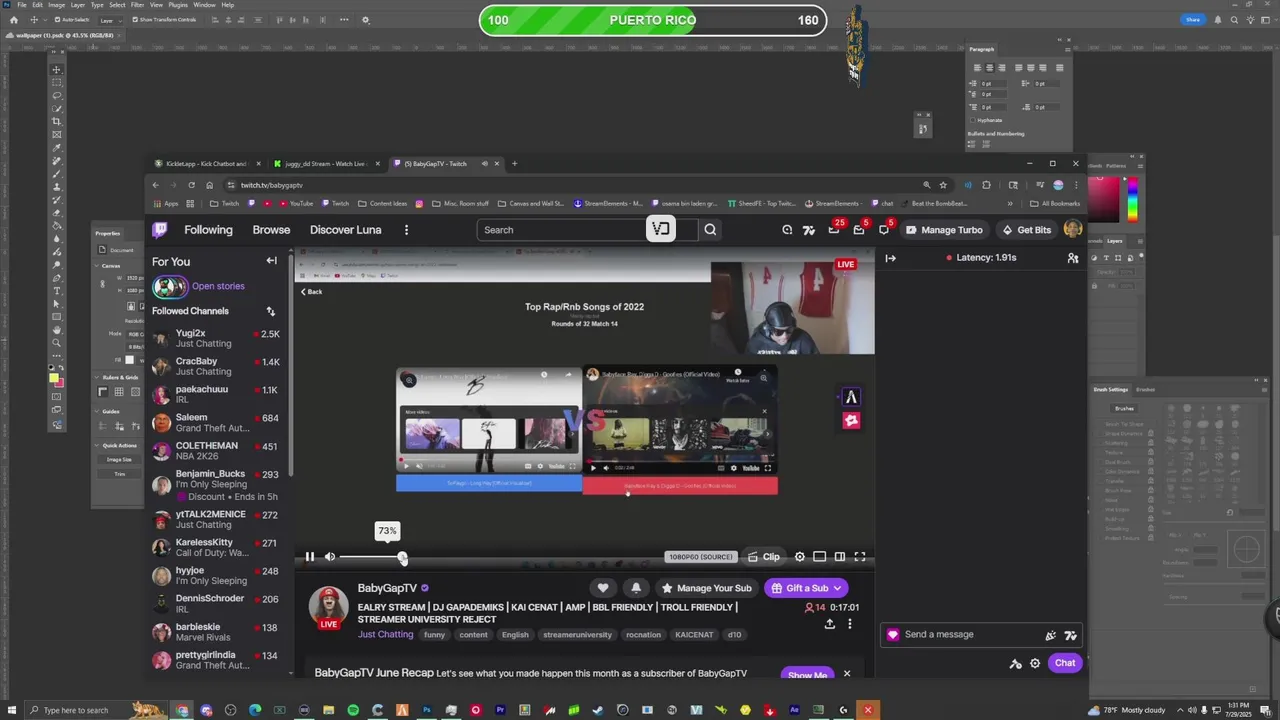Click the volume slider handle at 73%
The image size is (1280, 720).
(x=402, y=557)
